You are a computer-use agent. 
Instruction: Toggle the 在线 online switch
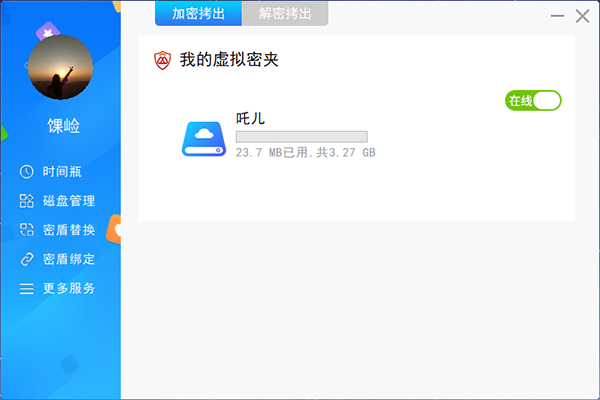(533, 101)
